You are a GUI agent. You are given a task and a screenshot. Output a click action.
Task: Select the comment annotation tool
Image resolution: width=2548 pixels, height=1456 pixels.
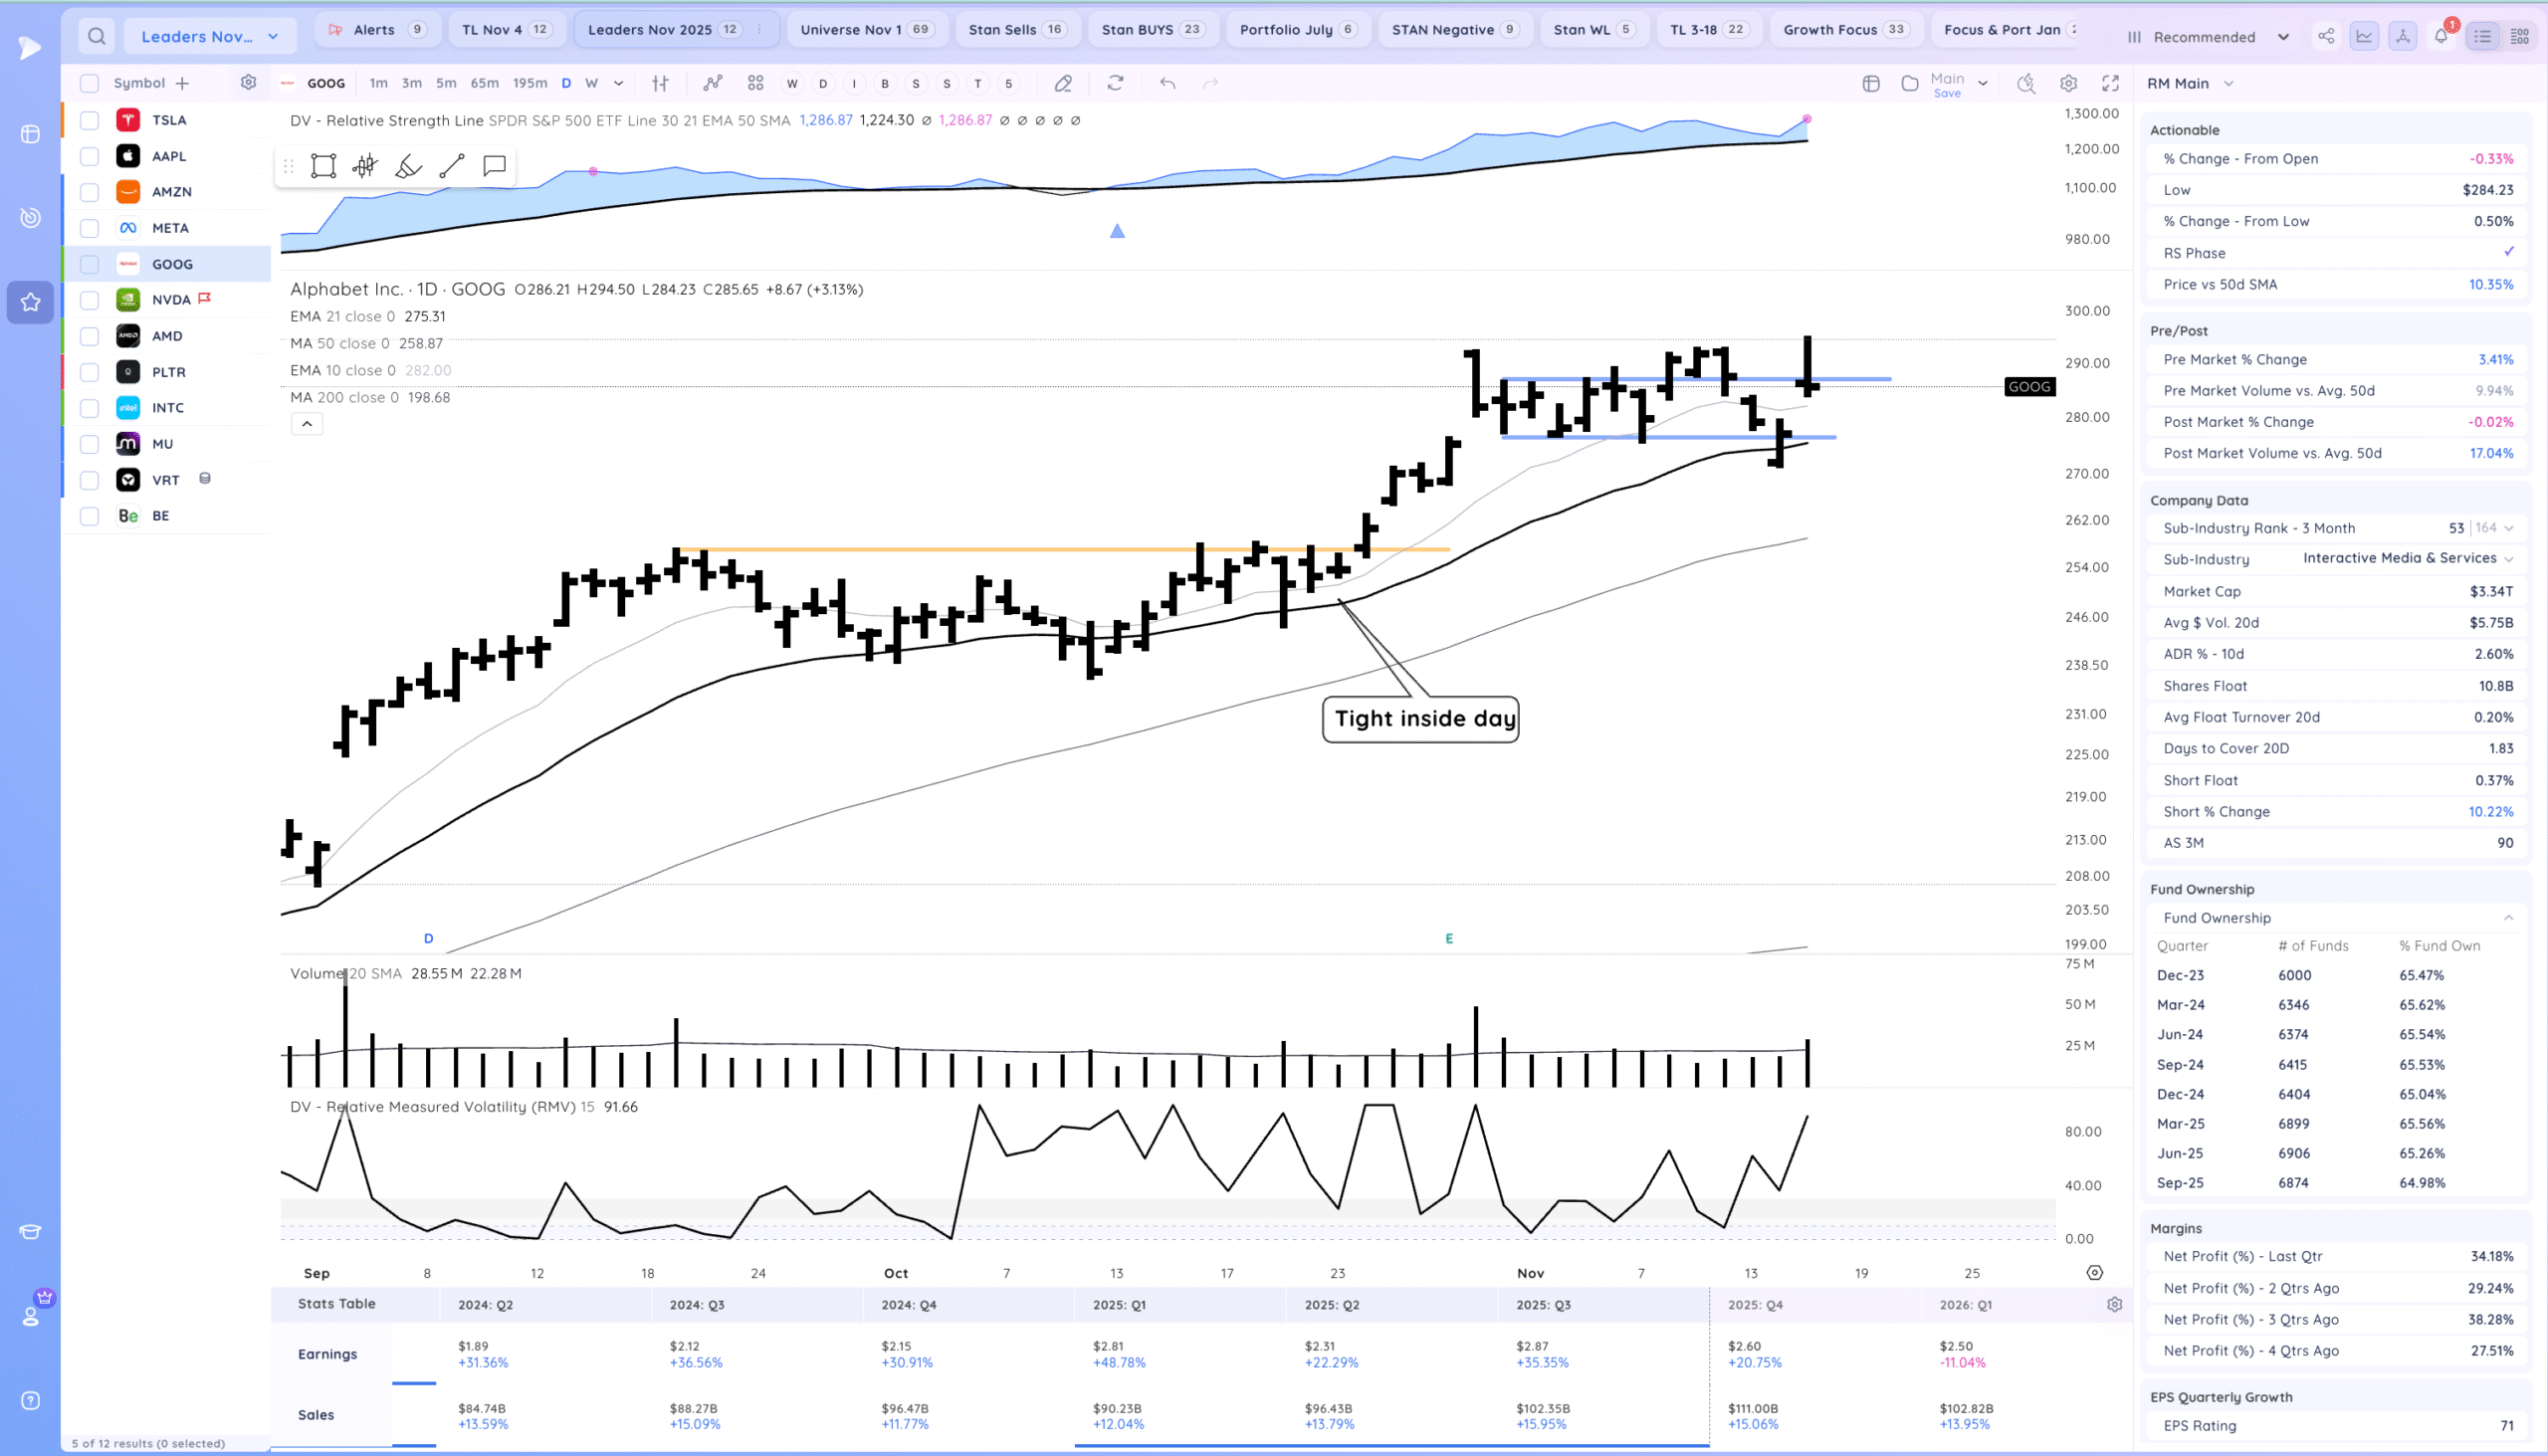tap(494, 166)
